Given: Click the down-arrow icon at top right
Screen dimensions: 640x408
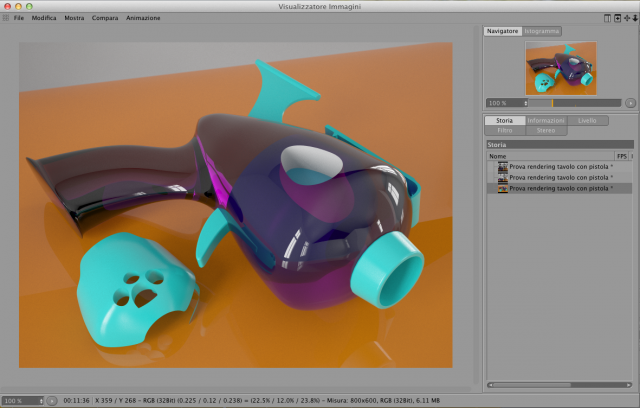Looking at the screenshot, I should 635,18.
